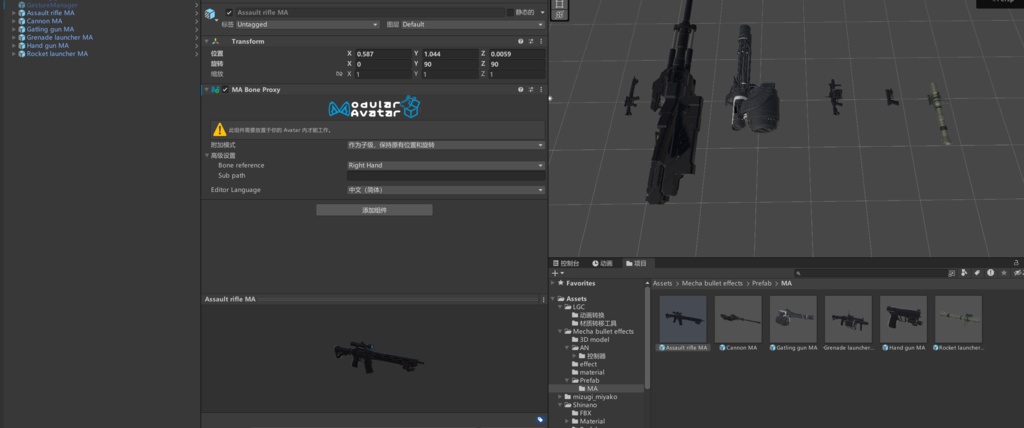
Task: Open Transform component three-dot menu
Action: pyautogui.click(x=541, y=41)
